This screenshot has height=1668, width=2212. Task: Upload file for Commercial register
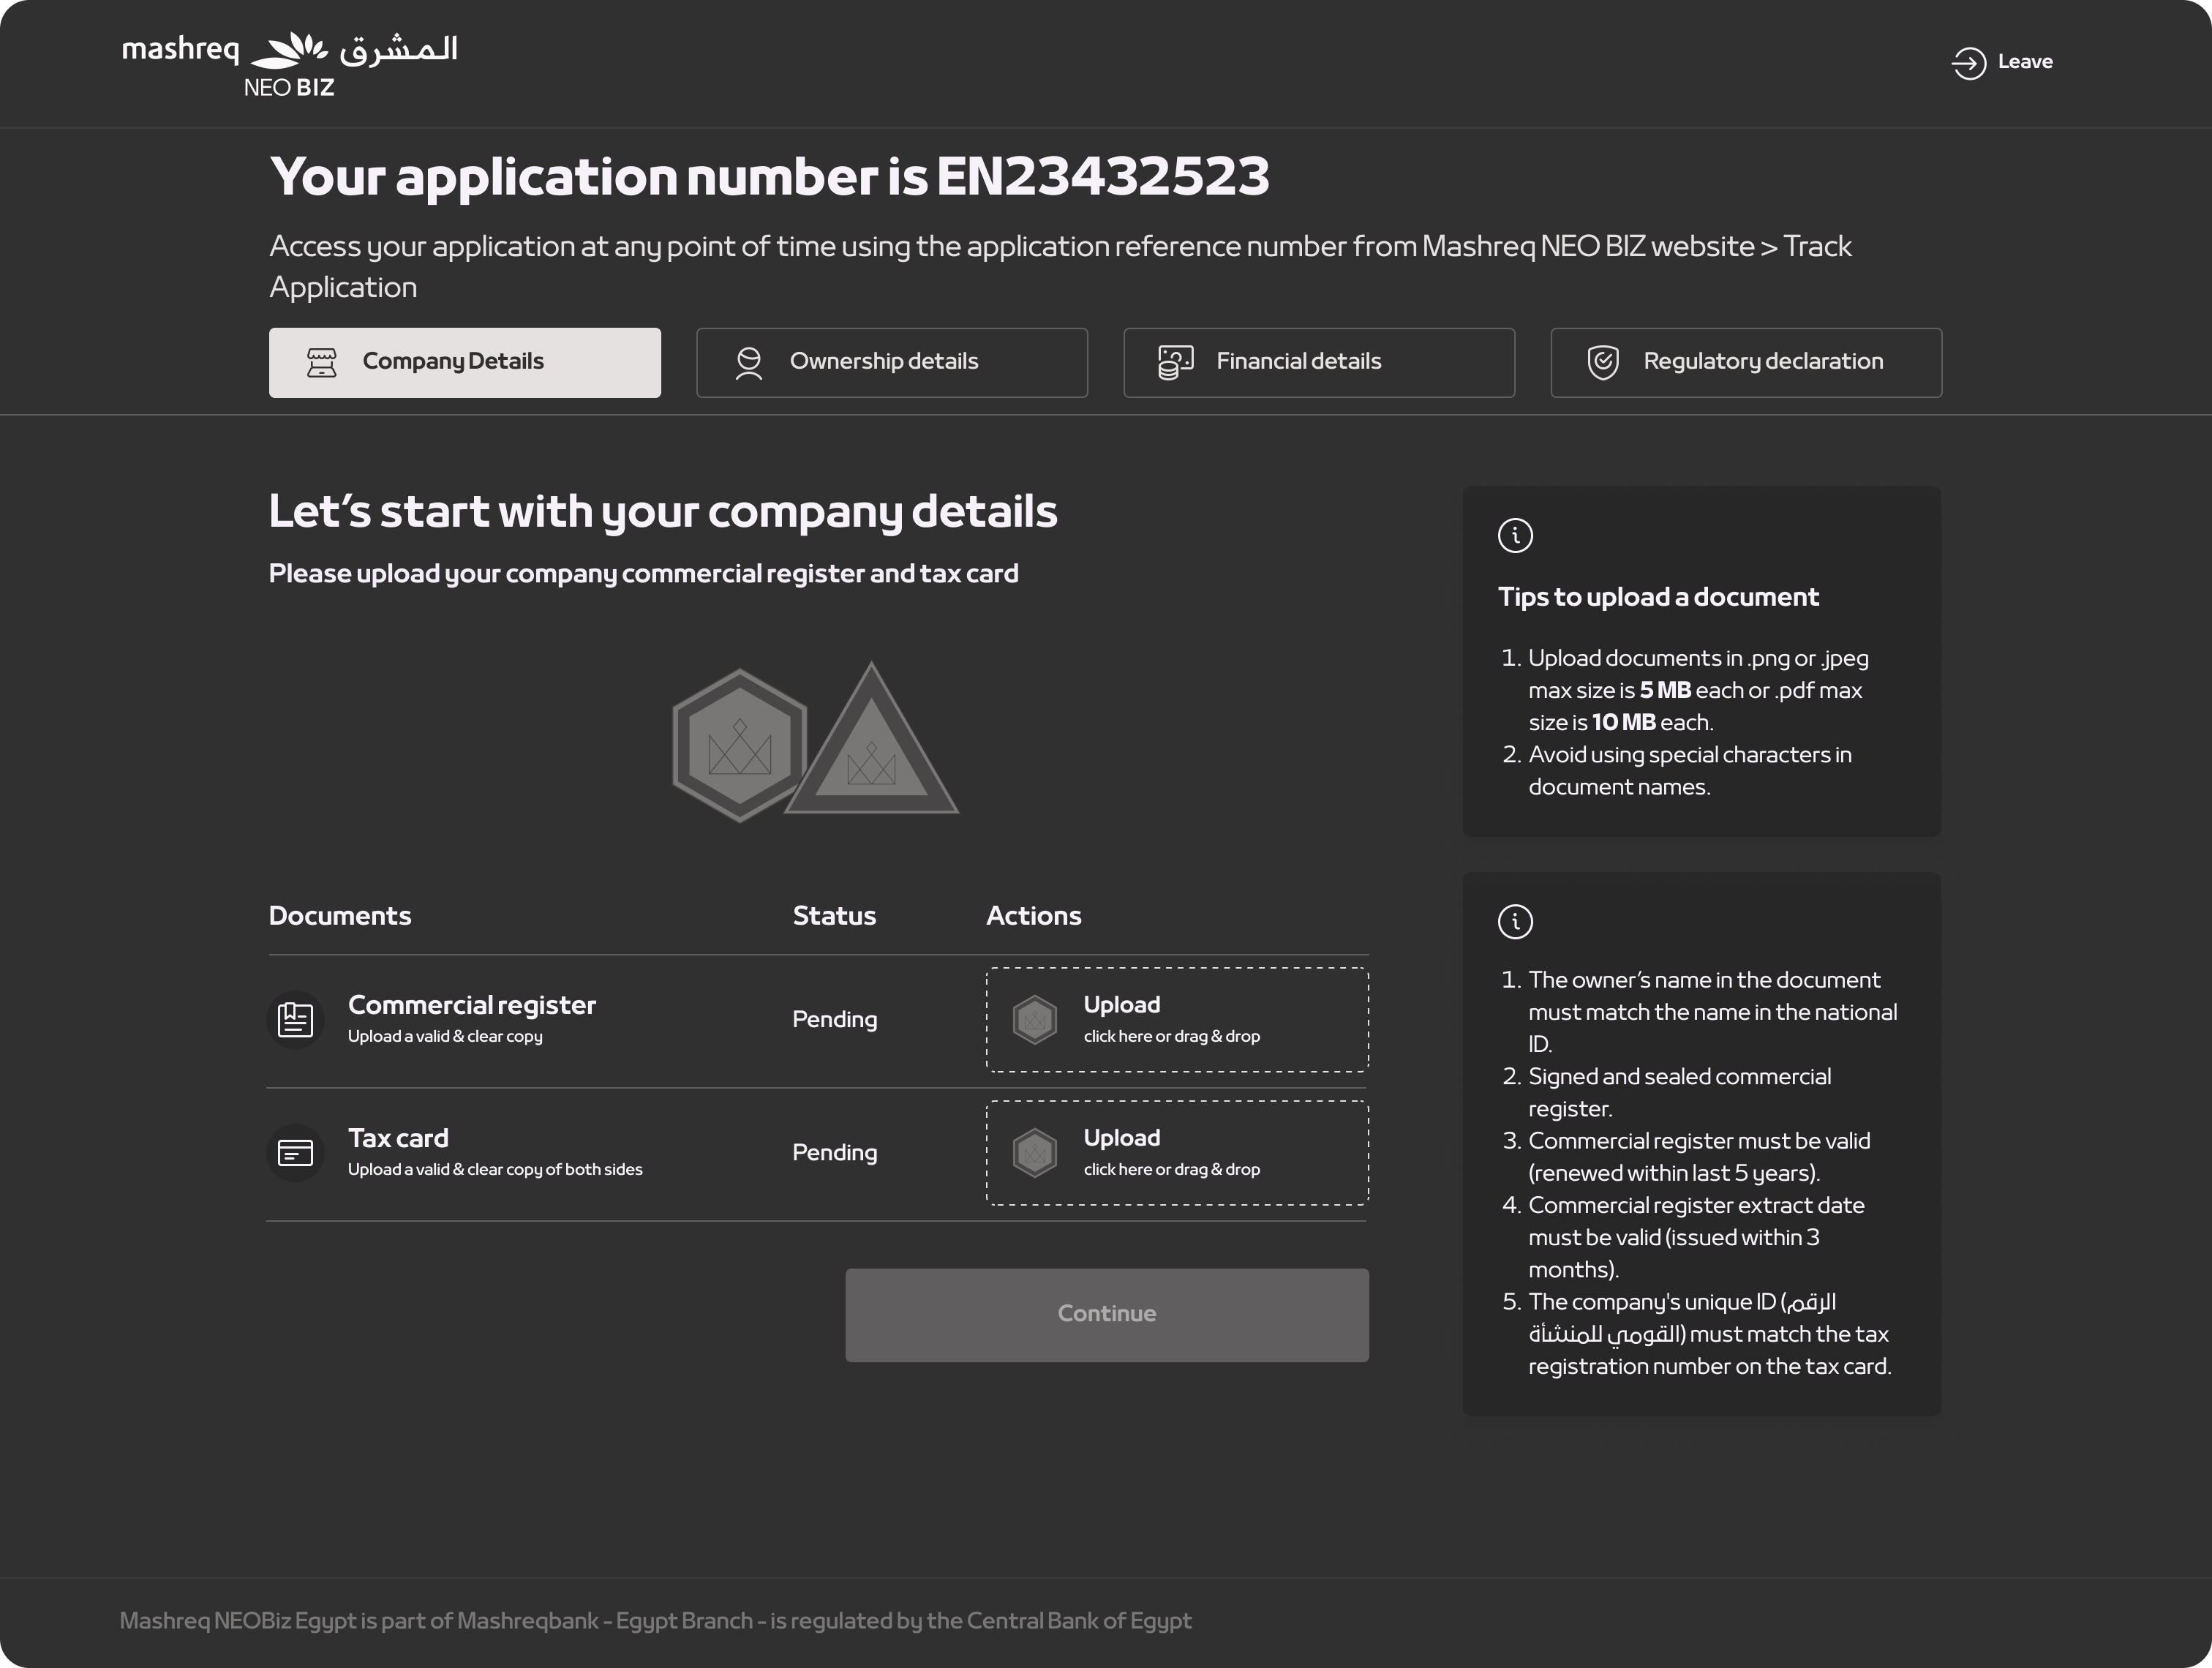(1176, 1020)
